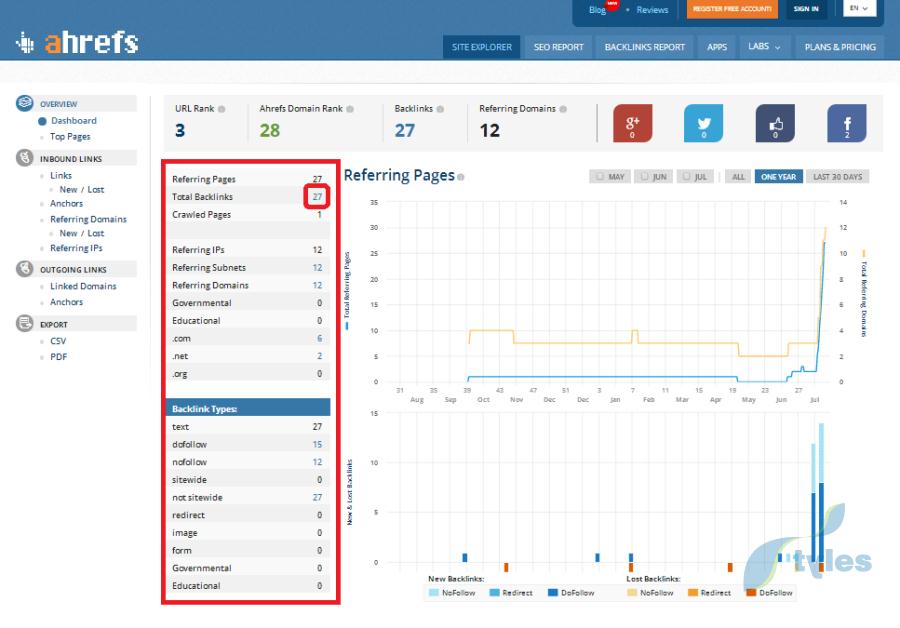Open the Reviews link
The height and width of the screenshot is (628, 900).
click(x=652, y=10)
